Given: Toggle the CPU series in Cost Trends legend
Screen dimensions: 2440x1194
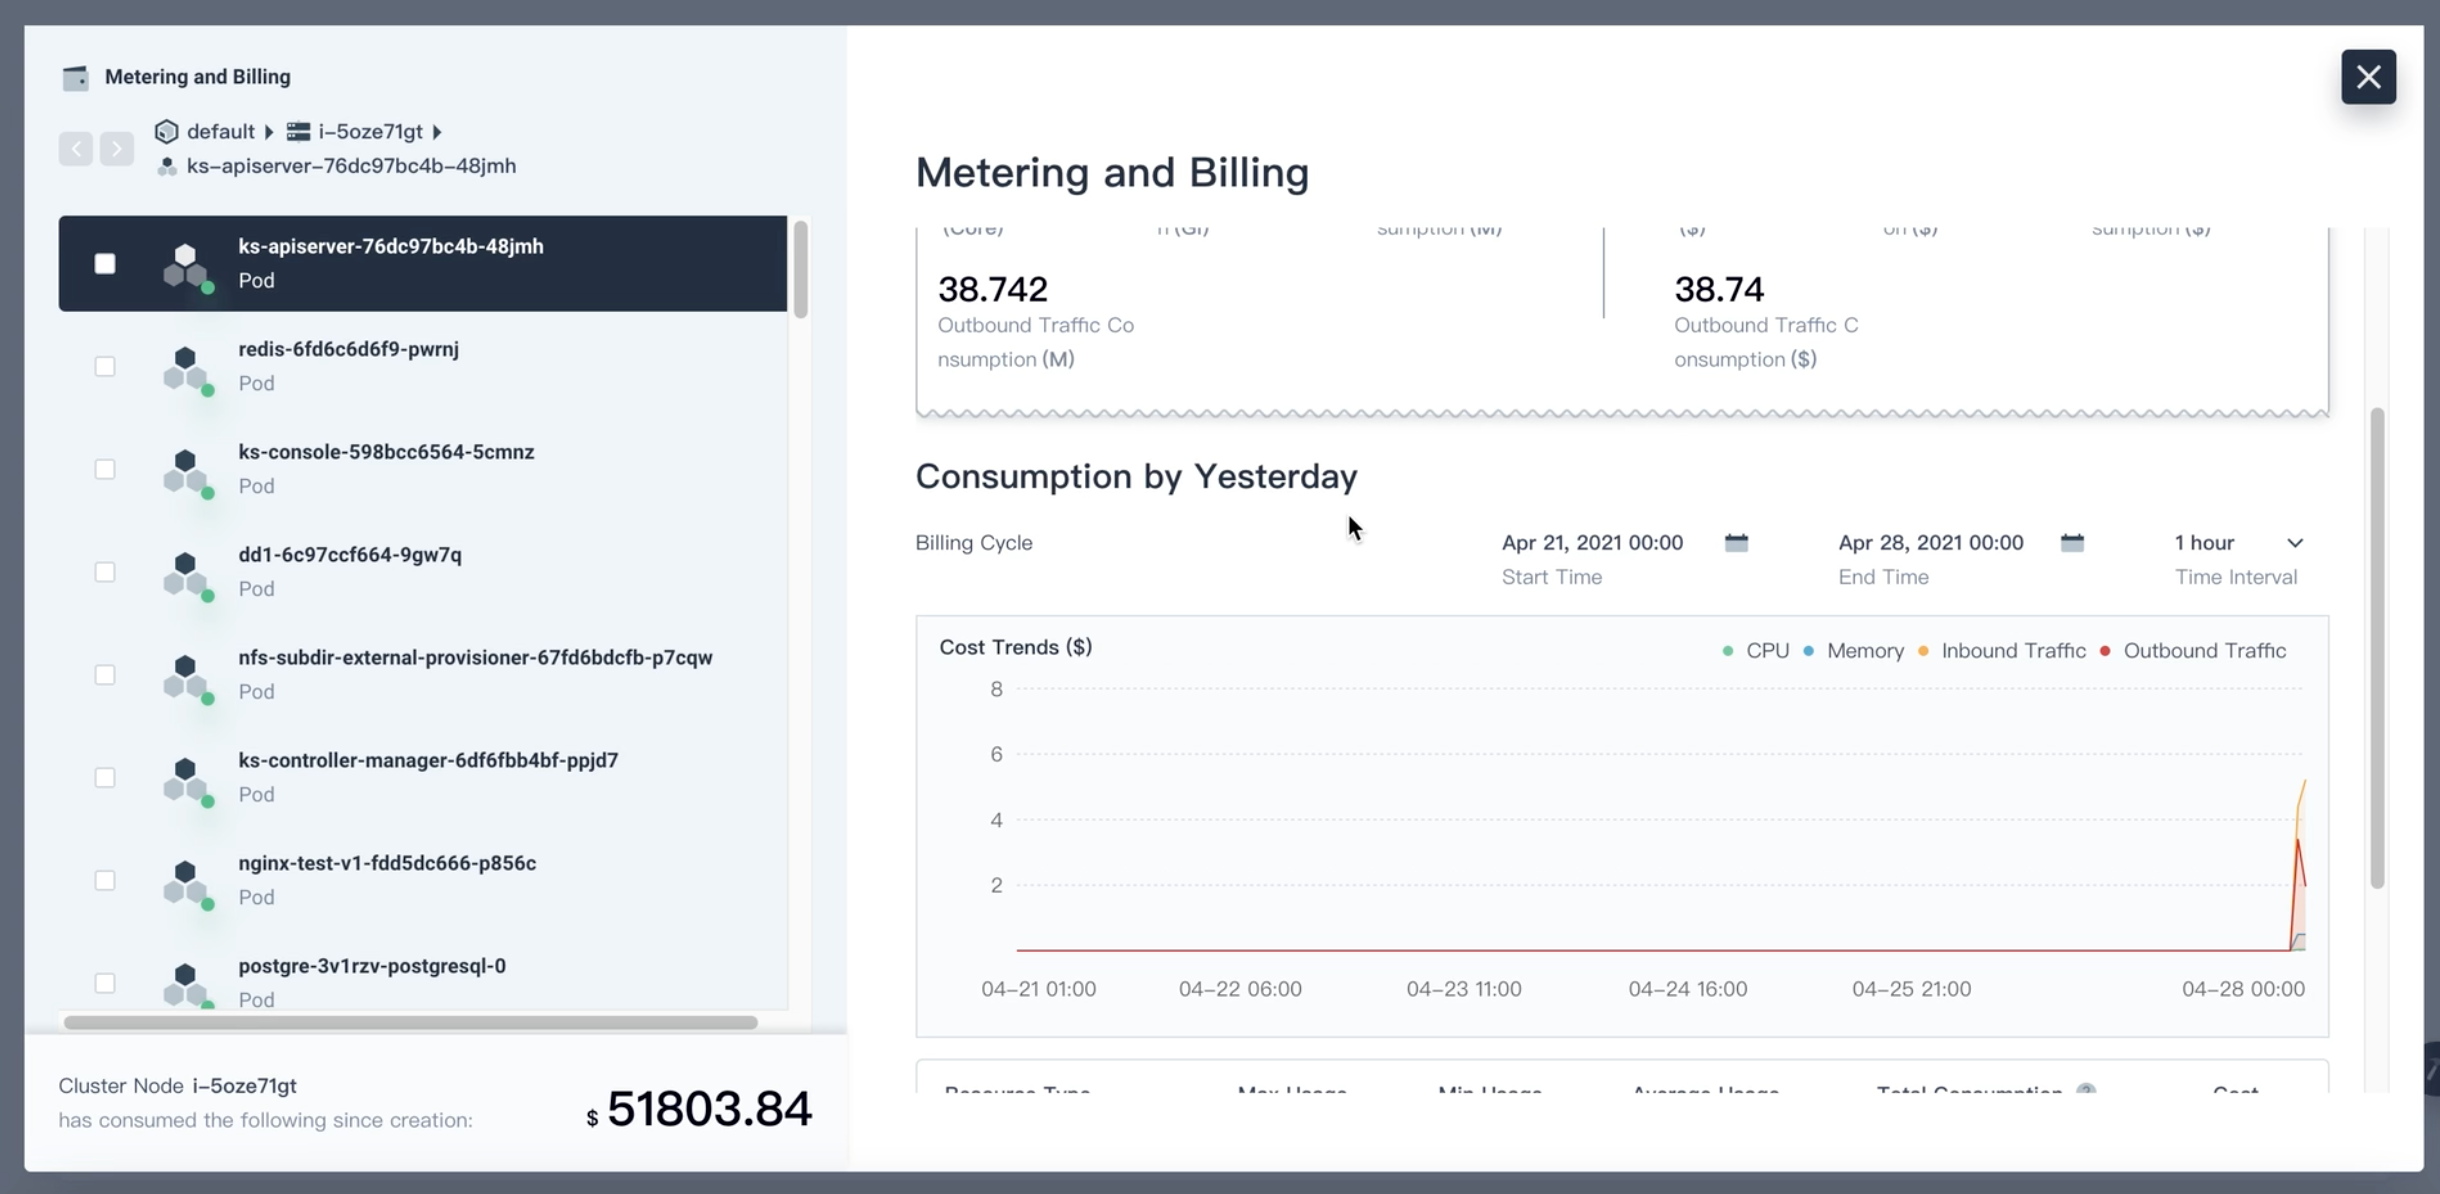Looking at the screenshot, I should (x=1758, y=650).
